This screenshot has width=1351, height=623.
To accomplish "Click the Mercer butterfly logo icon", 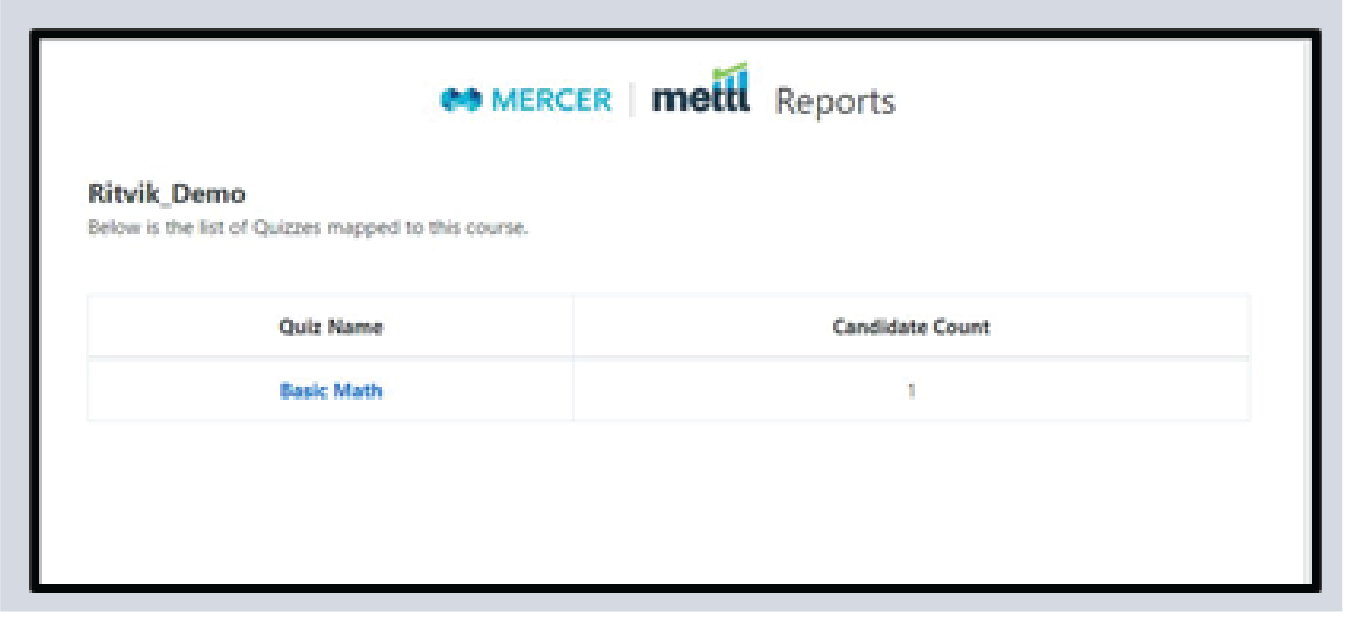I will tap(462, 100).
